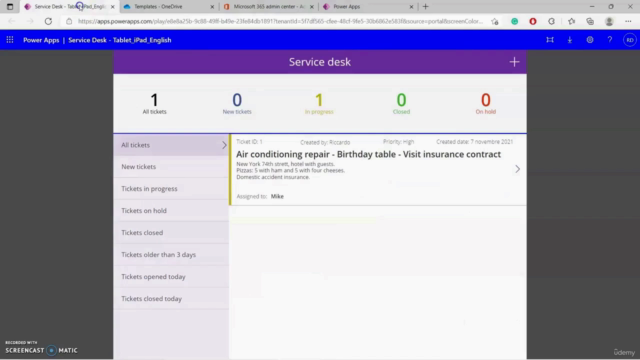
Task: Open the Air conditioning repair ticket title
Action: (x=368, y=154)
